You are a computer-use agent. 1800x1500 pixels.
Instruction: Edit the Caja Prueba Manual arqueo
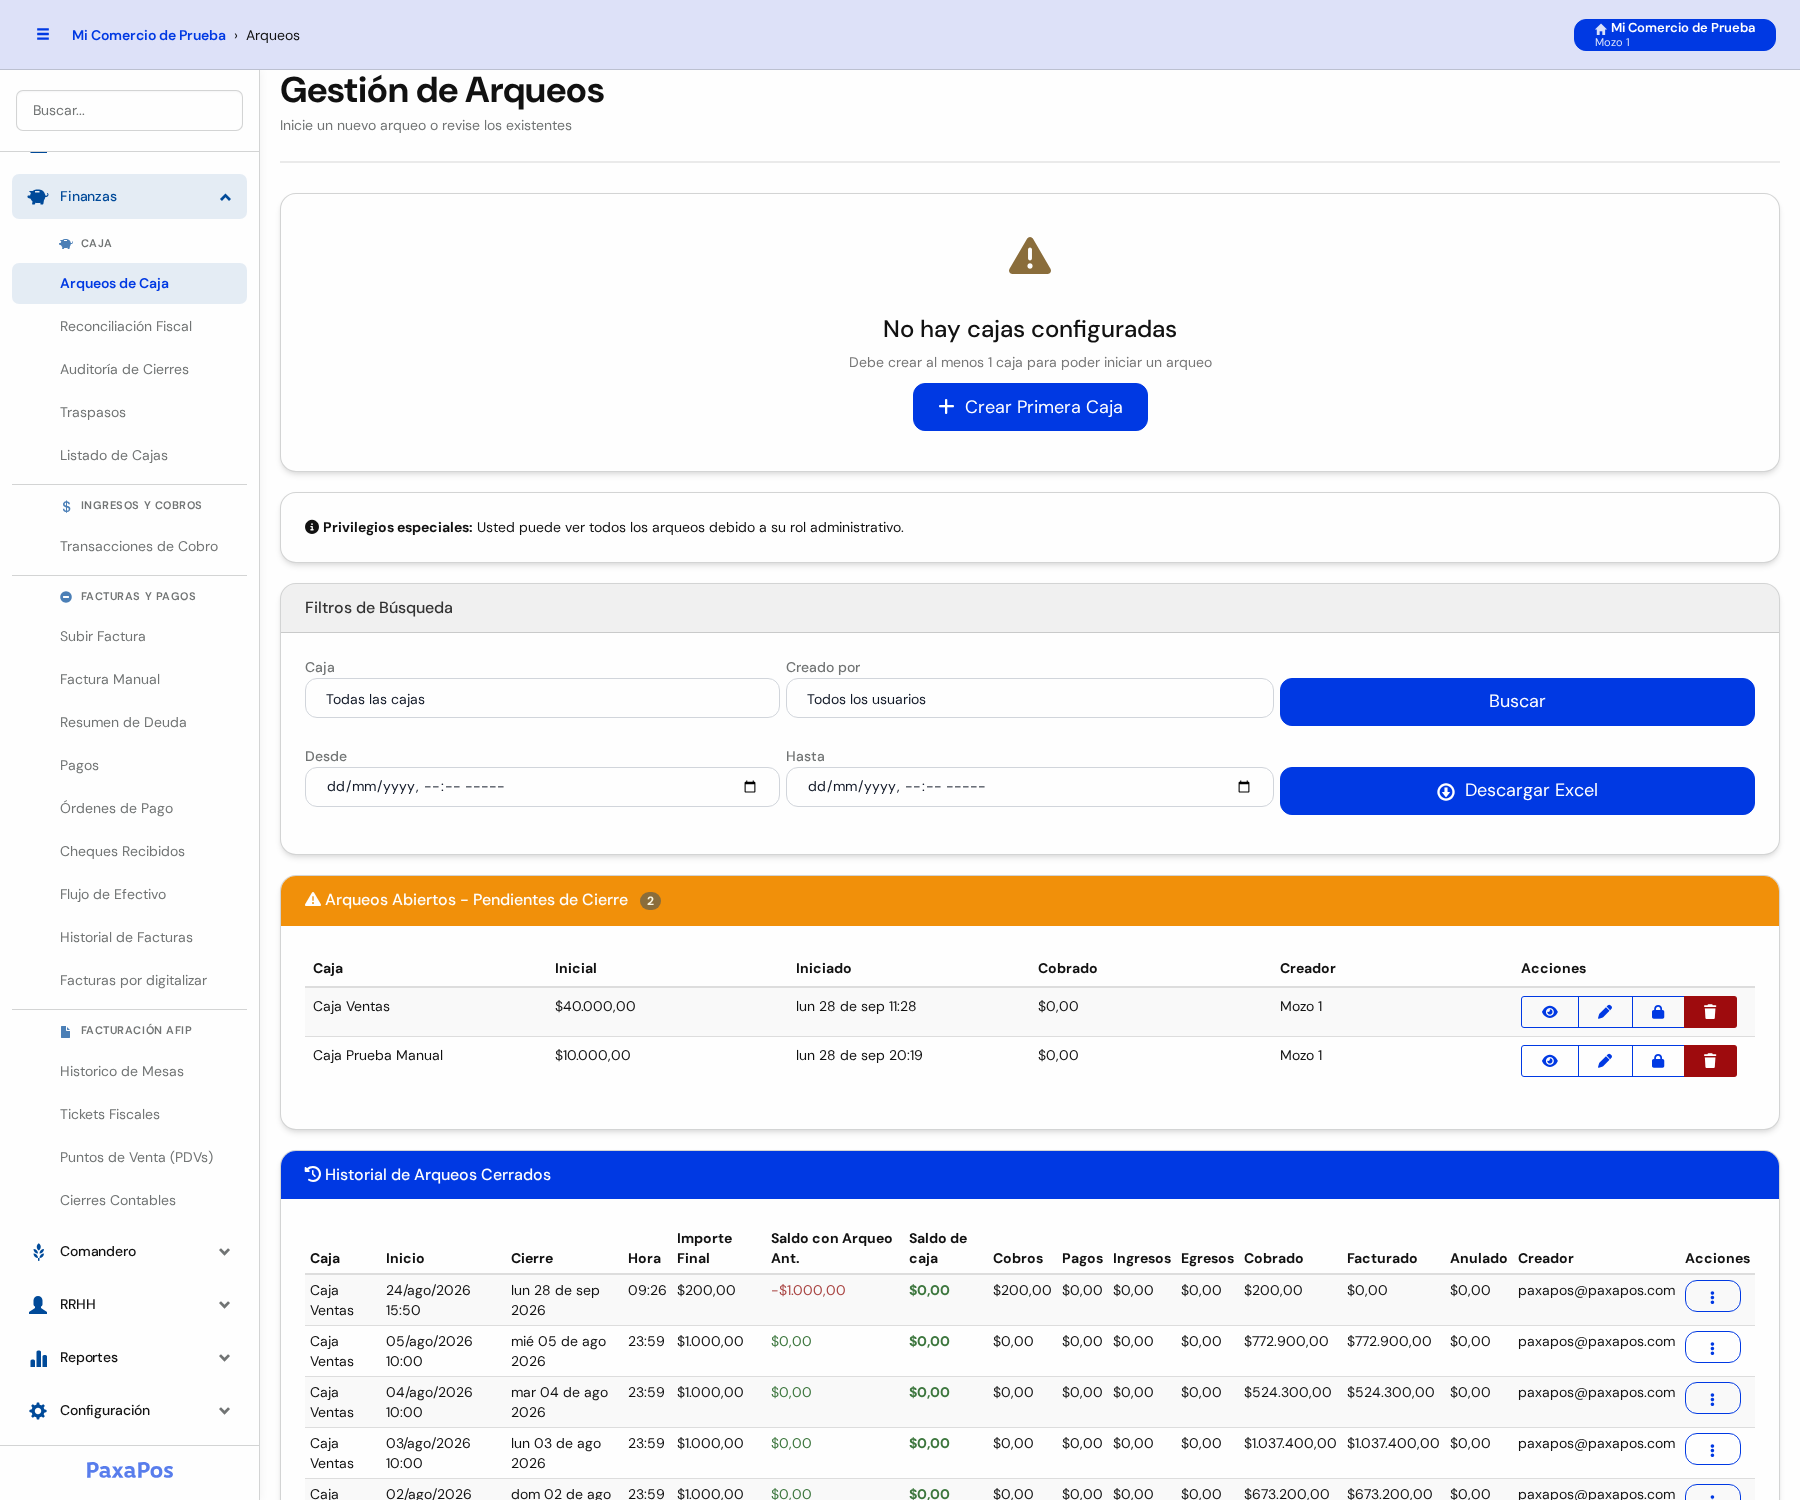coord(1605,1061)
